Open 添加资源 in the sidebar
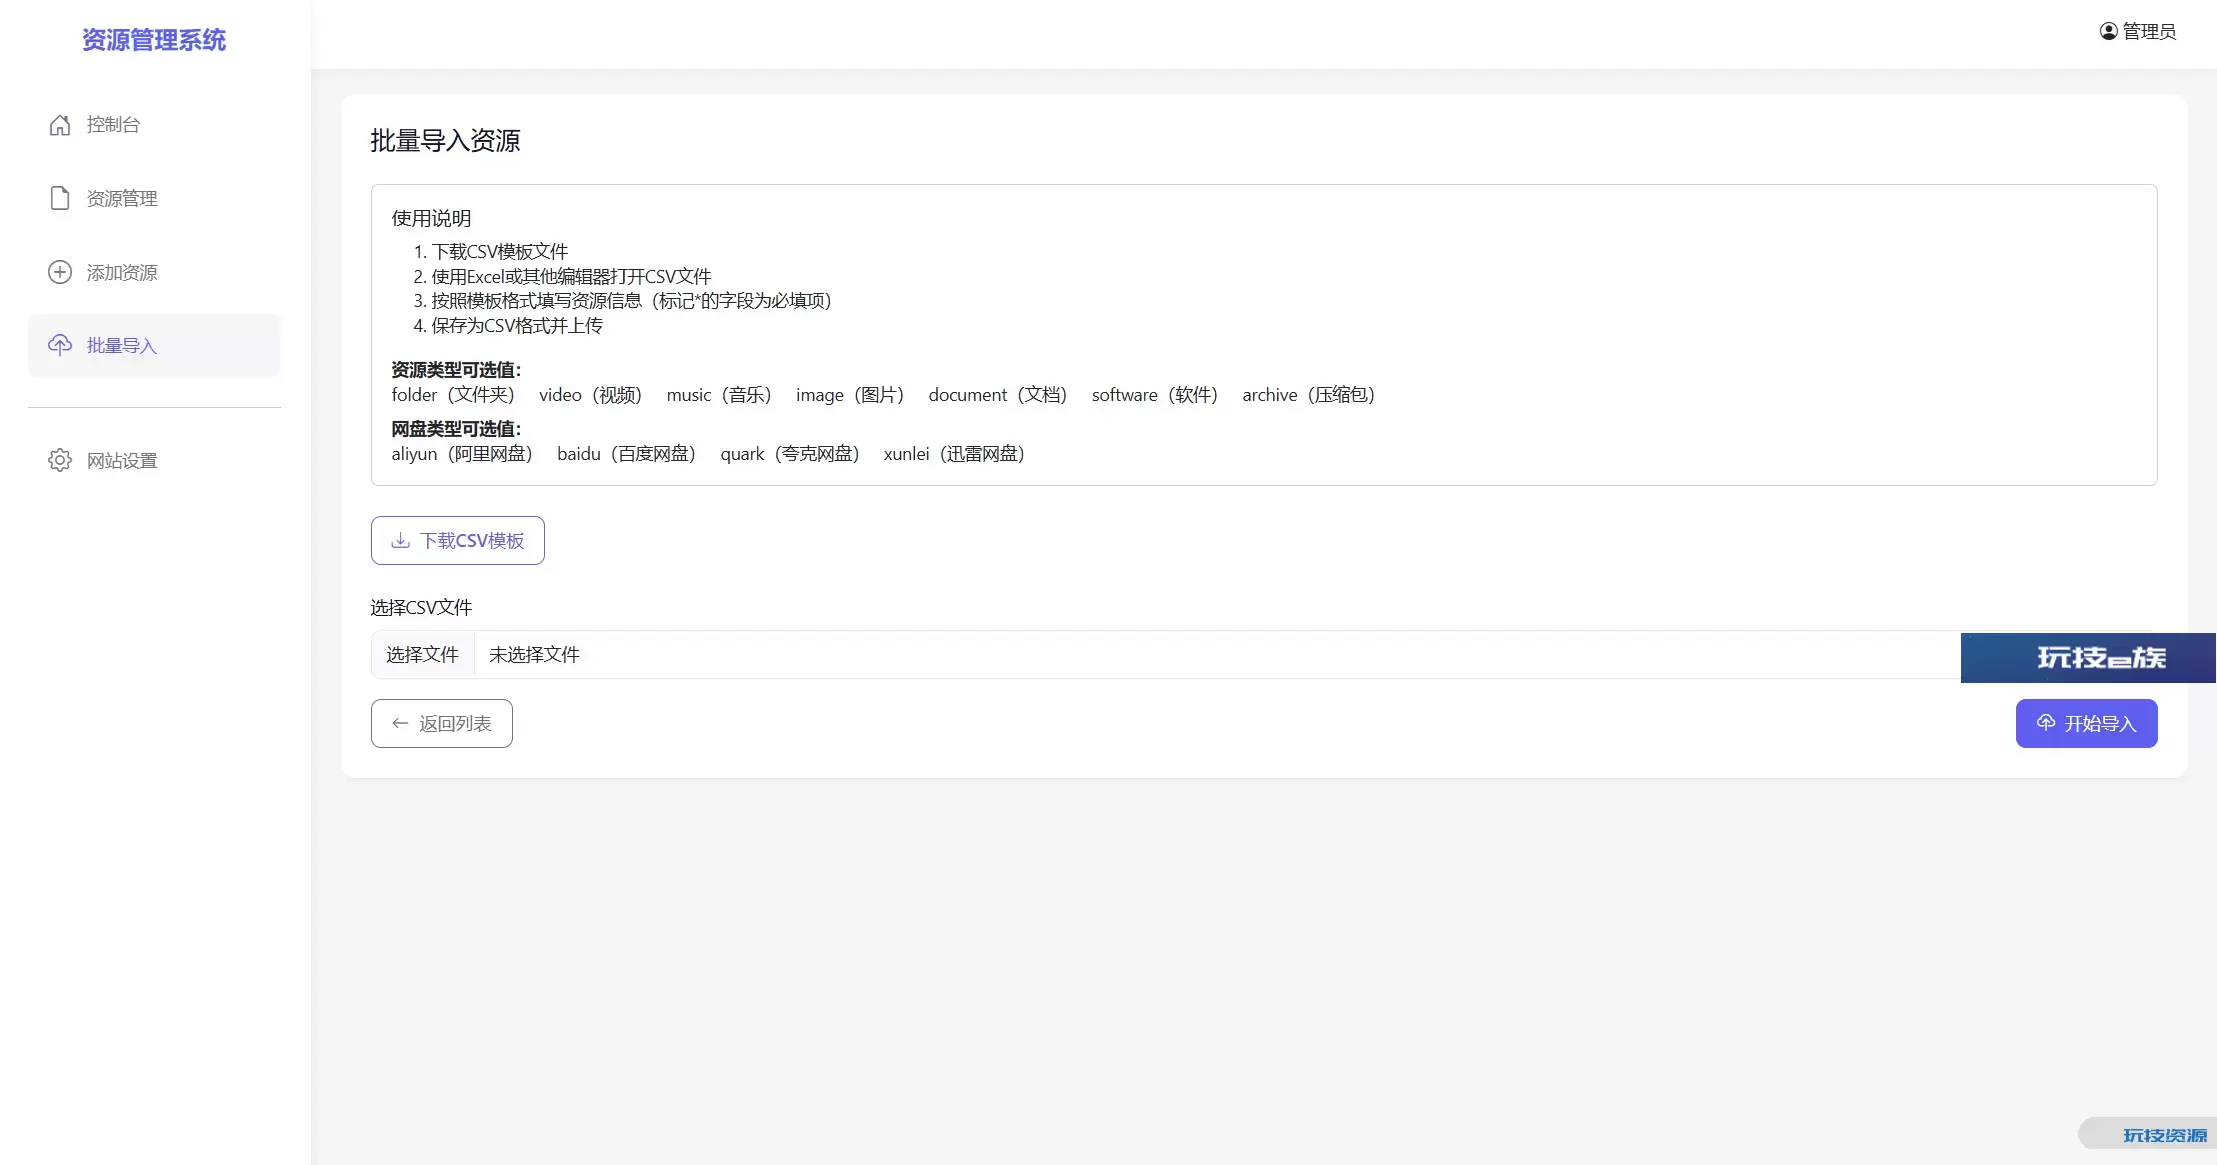 coord(154,272)
